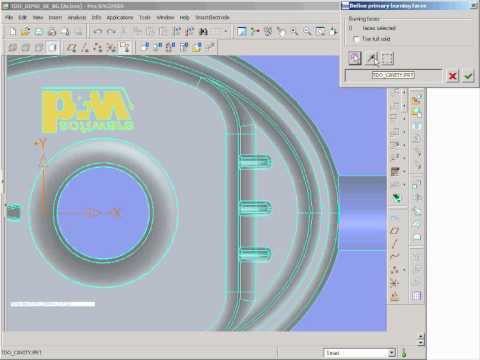This screenshot has height=360, width=480.
Task: Open the Smart selection filter dropdown
Action: 392,352
